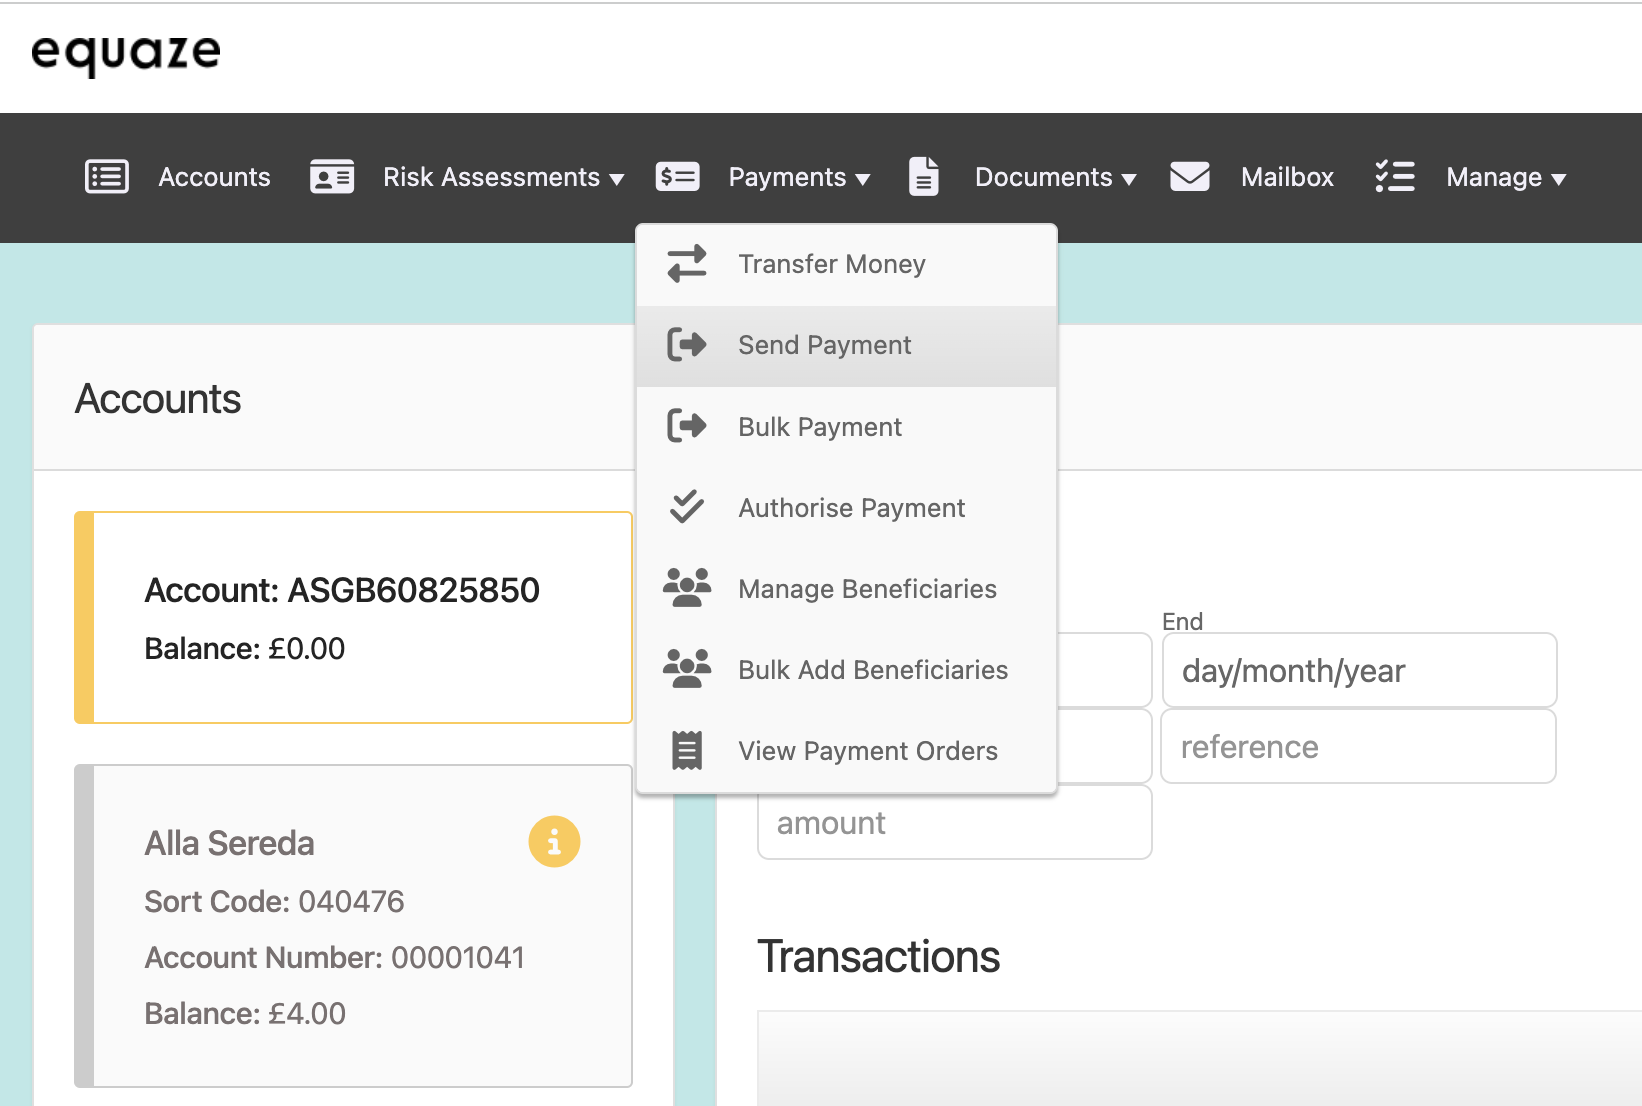Click the Payments money icon in navbar
Viewport: 1642px width, 1106px height.
point(677,177)
